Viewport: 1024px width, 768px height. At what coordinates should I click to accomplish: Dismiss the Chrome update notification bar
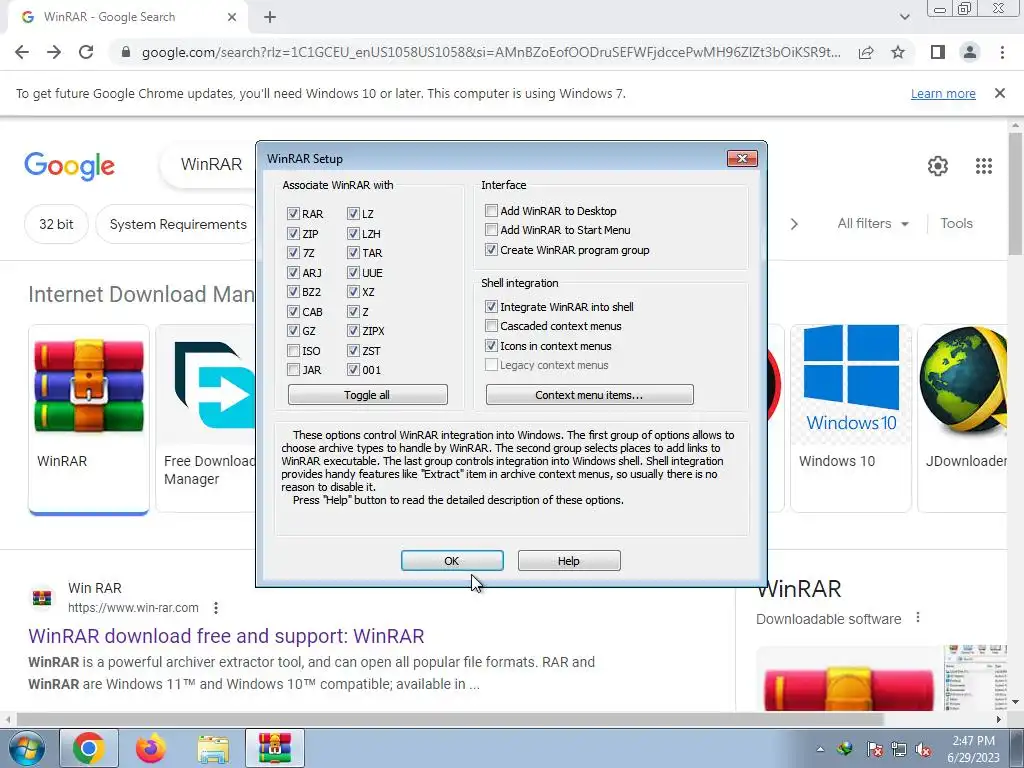1000,93
